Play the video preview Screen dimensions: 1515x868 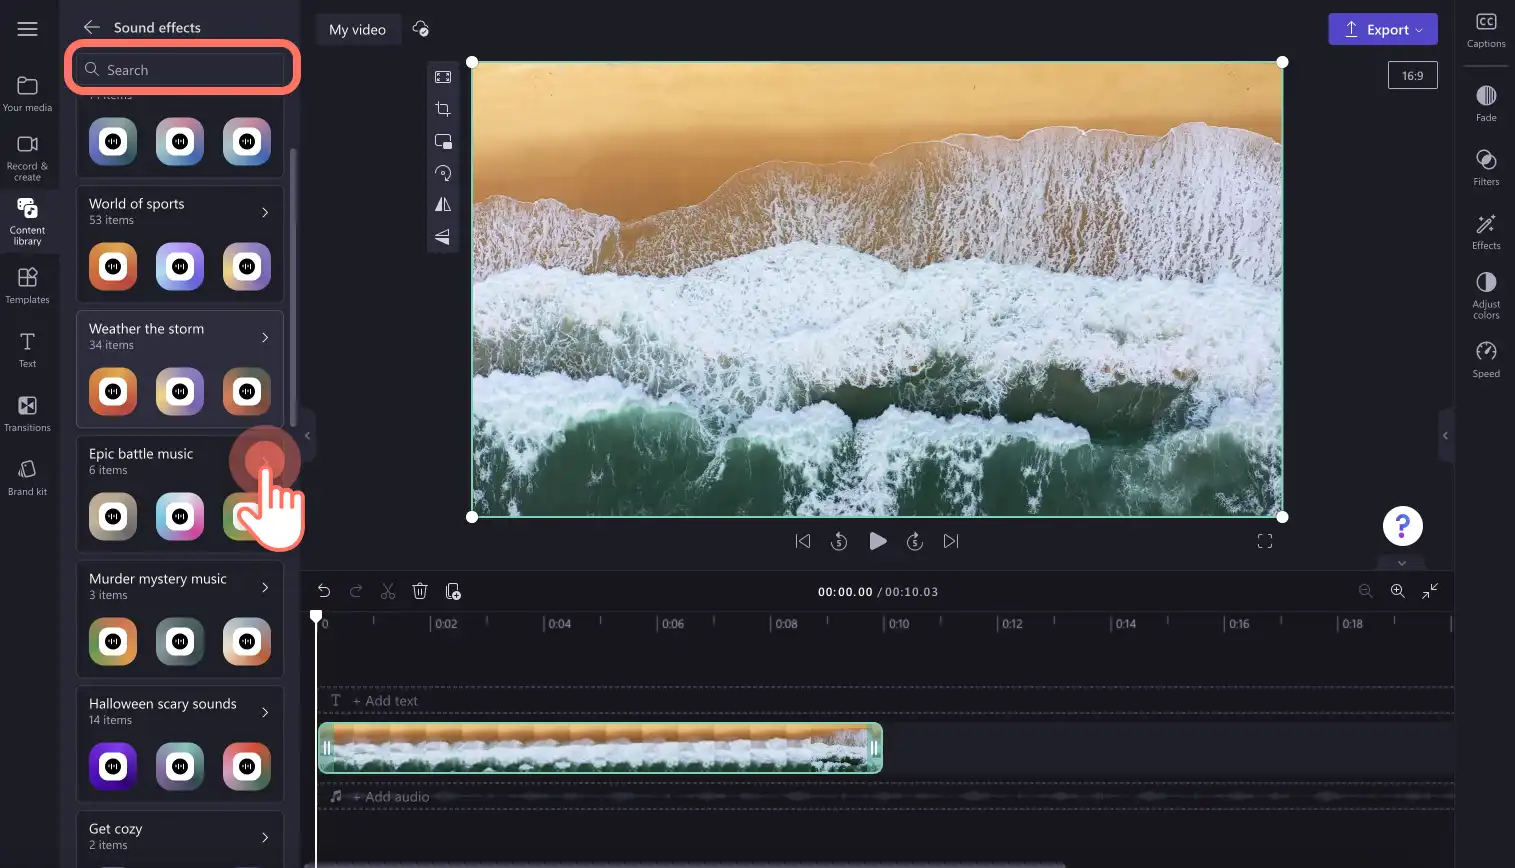pyautogui.click(x=877, y=541)
